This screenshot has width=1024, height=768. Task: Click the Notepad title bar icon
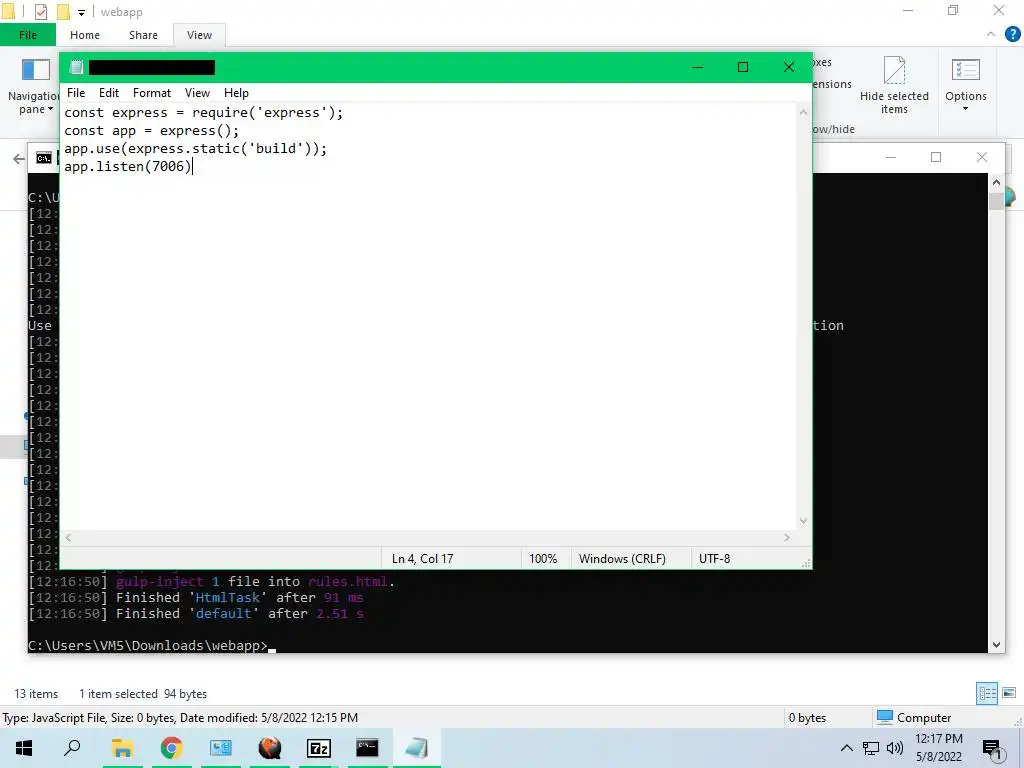tap(76, 67)
